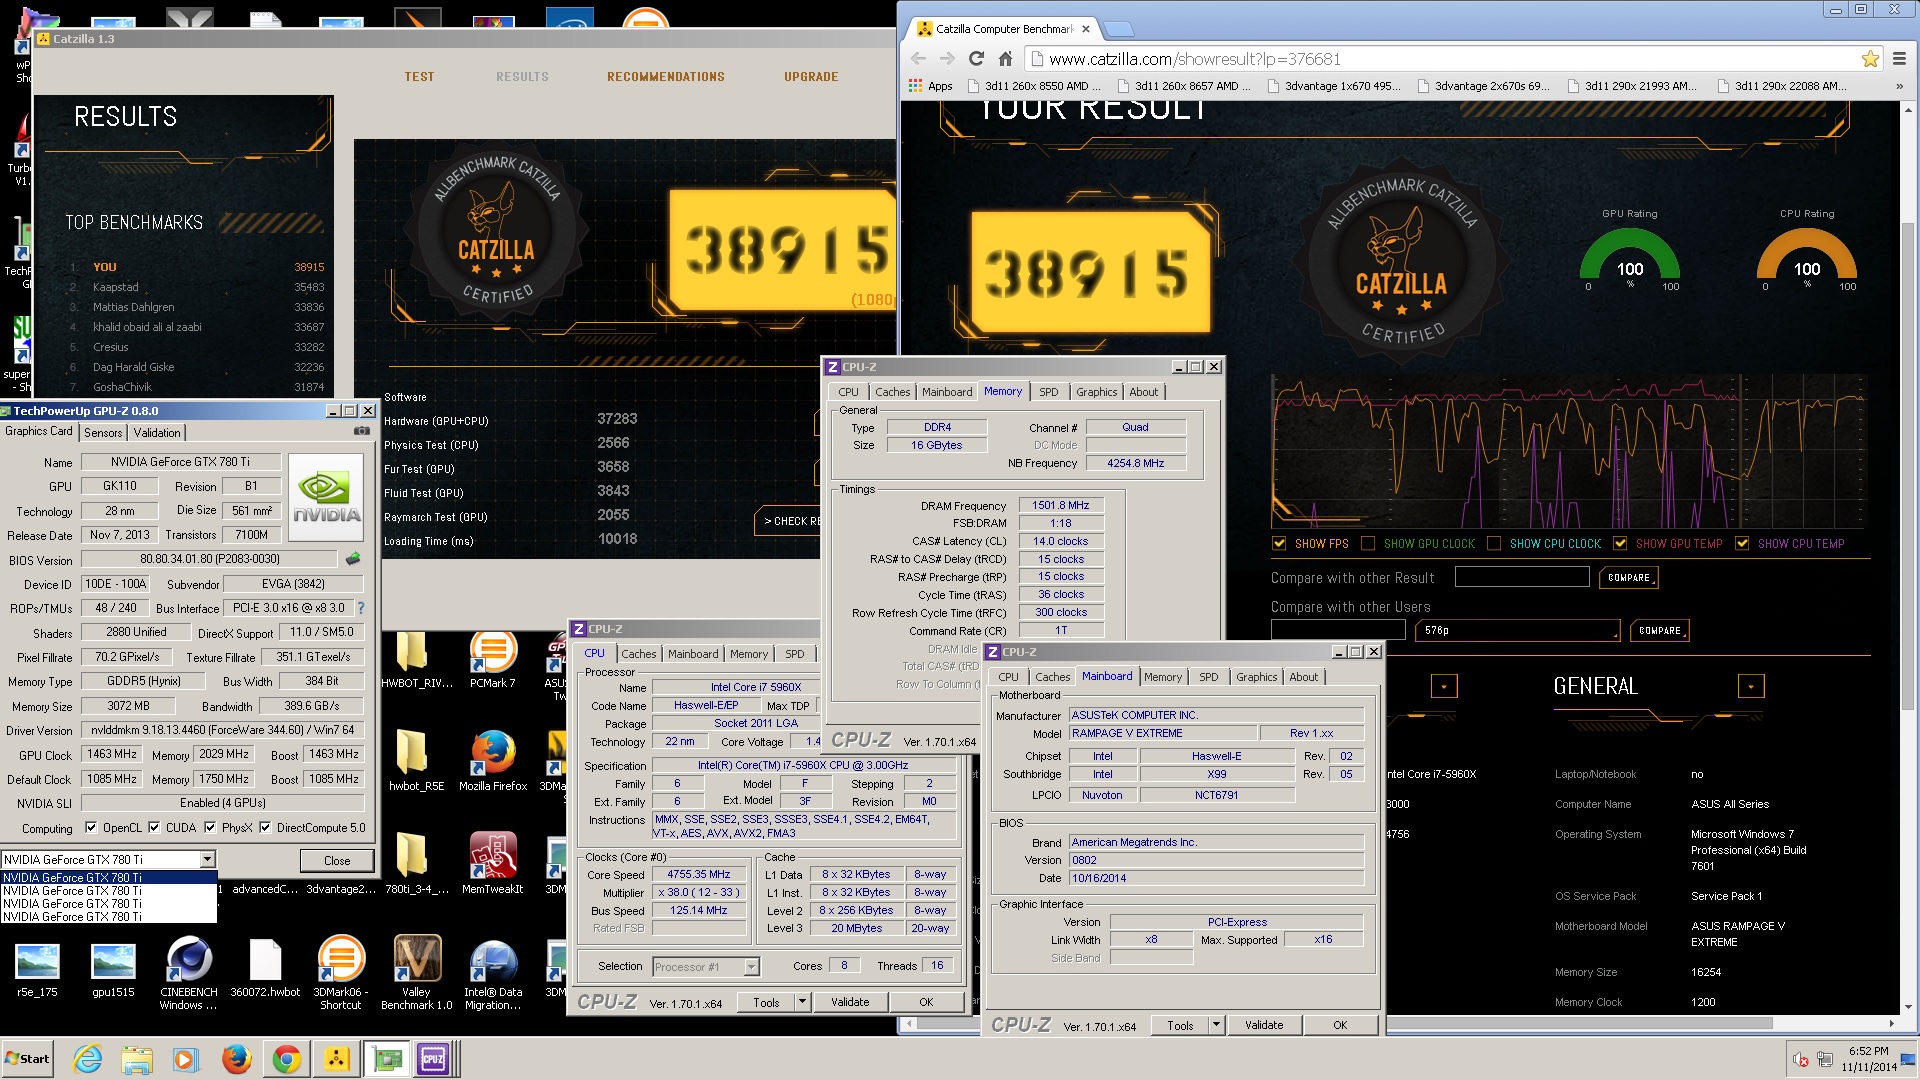Open the Intel Data Migration desktop icon
Image resolution: width=1920 pixels, height=1080 pixels.
pyautogui.click(x=493, y=973)
